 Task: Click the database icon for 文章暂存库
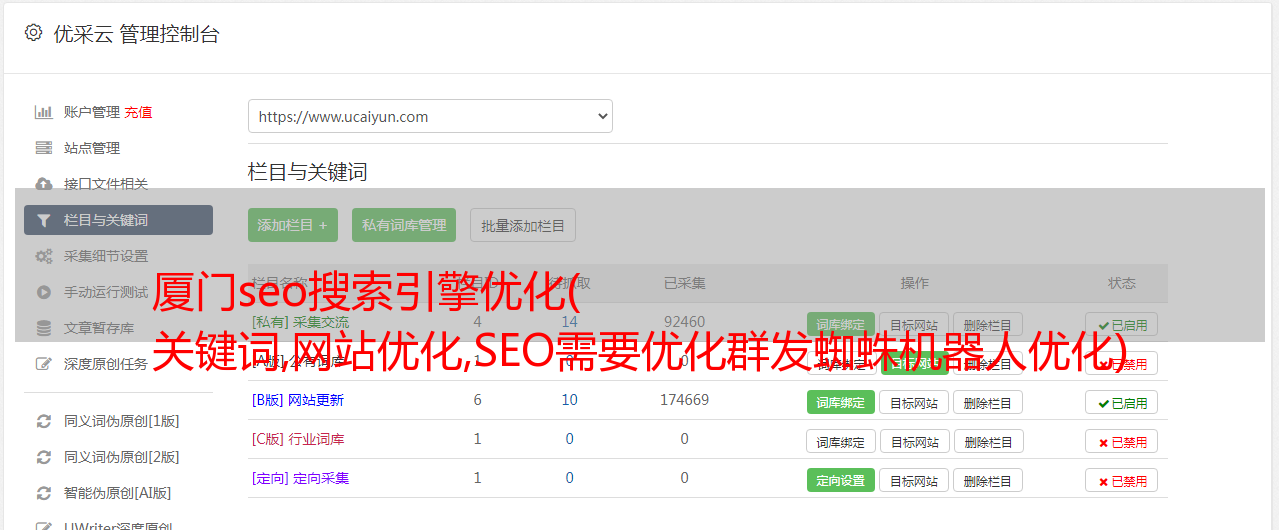click(x=44, y=328)
